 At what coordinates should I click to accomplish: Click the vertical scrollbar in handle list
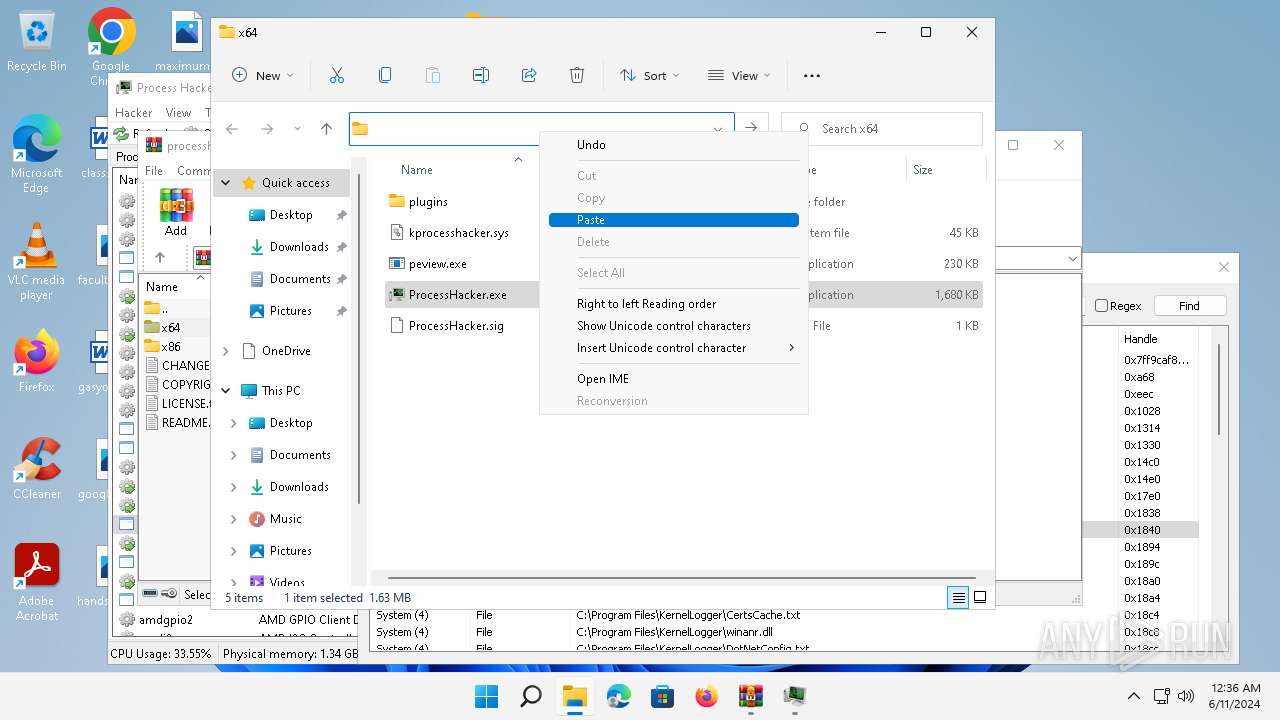coord(1218,390)
